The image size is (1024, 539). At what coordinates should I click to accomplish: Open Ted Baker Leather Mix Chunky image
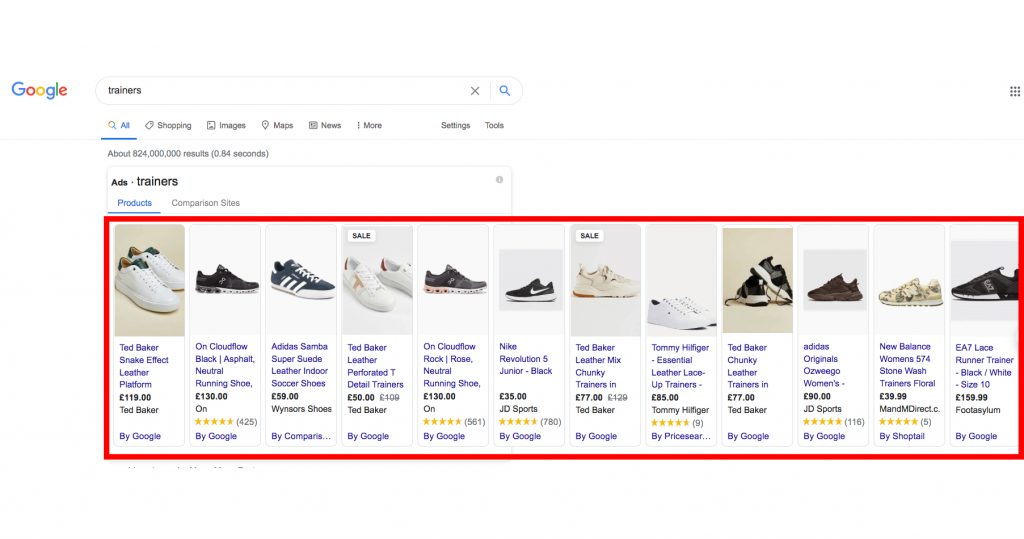click(x=605, y=281)
